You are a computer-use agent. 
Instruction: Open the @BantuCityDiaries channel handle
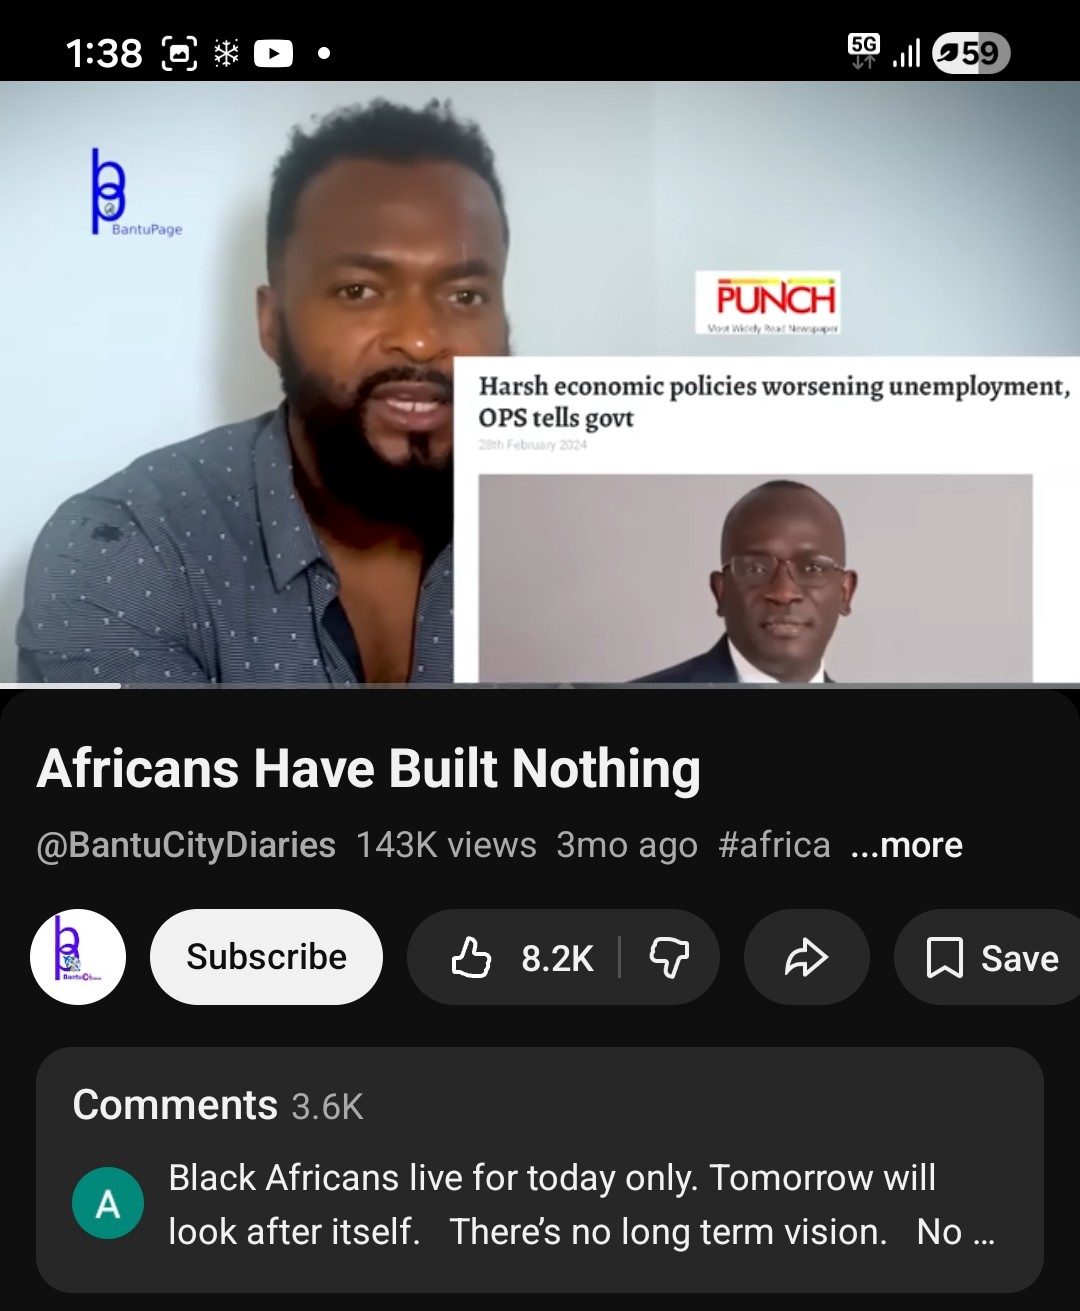pos(186,845)
